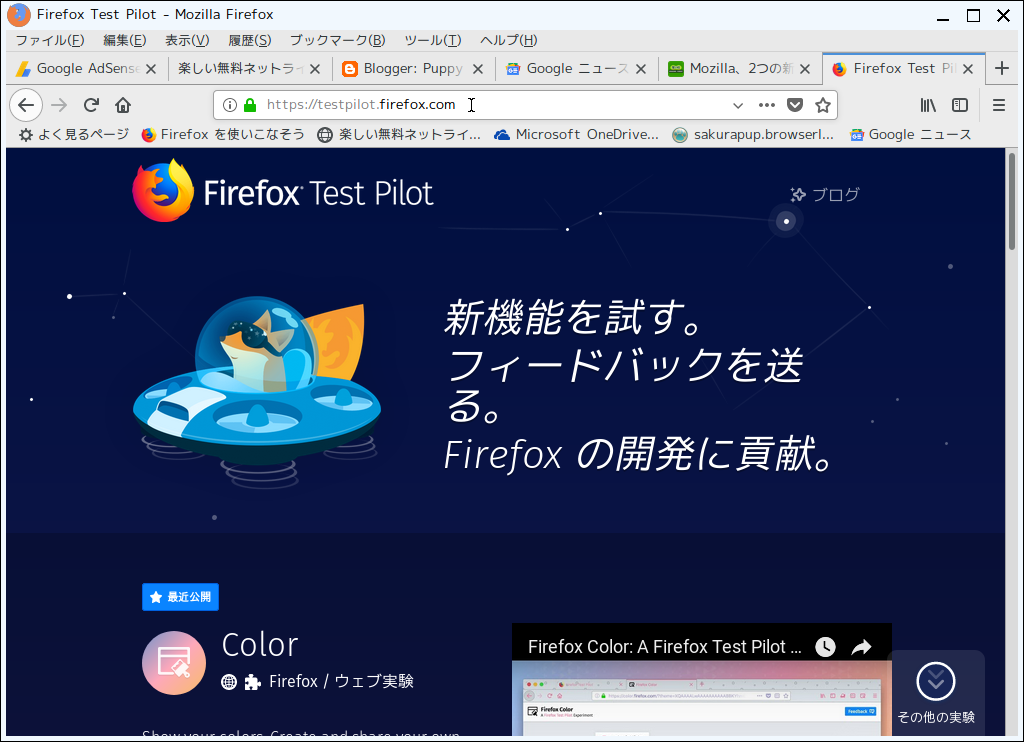
Task: Click the green security lock in the address bar
Action: pyautogui.click(x=247, y=104)
